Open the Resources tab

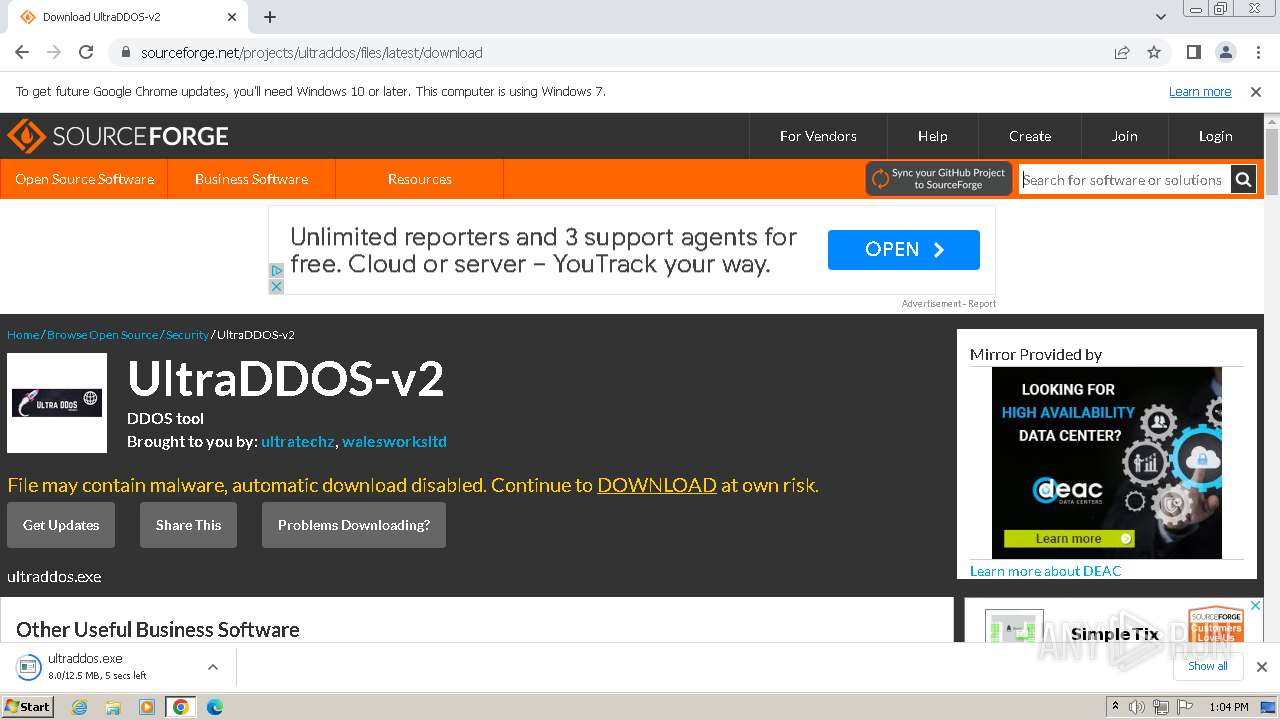coord(419,179)
